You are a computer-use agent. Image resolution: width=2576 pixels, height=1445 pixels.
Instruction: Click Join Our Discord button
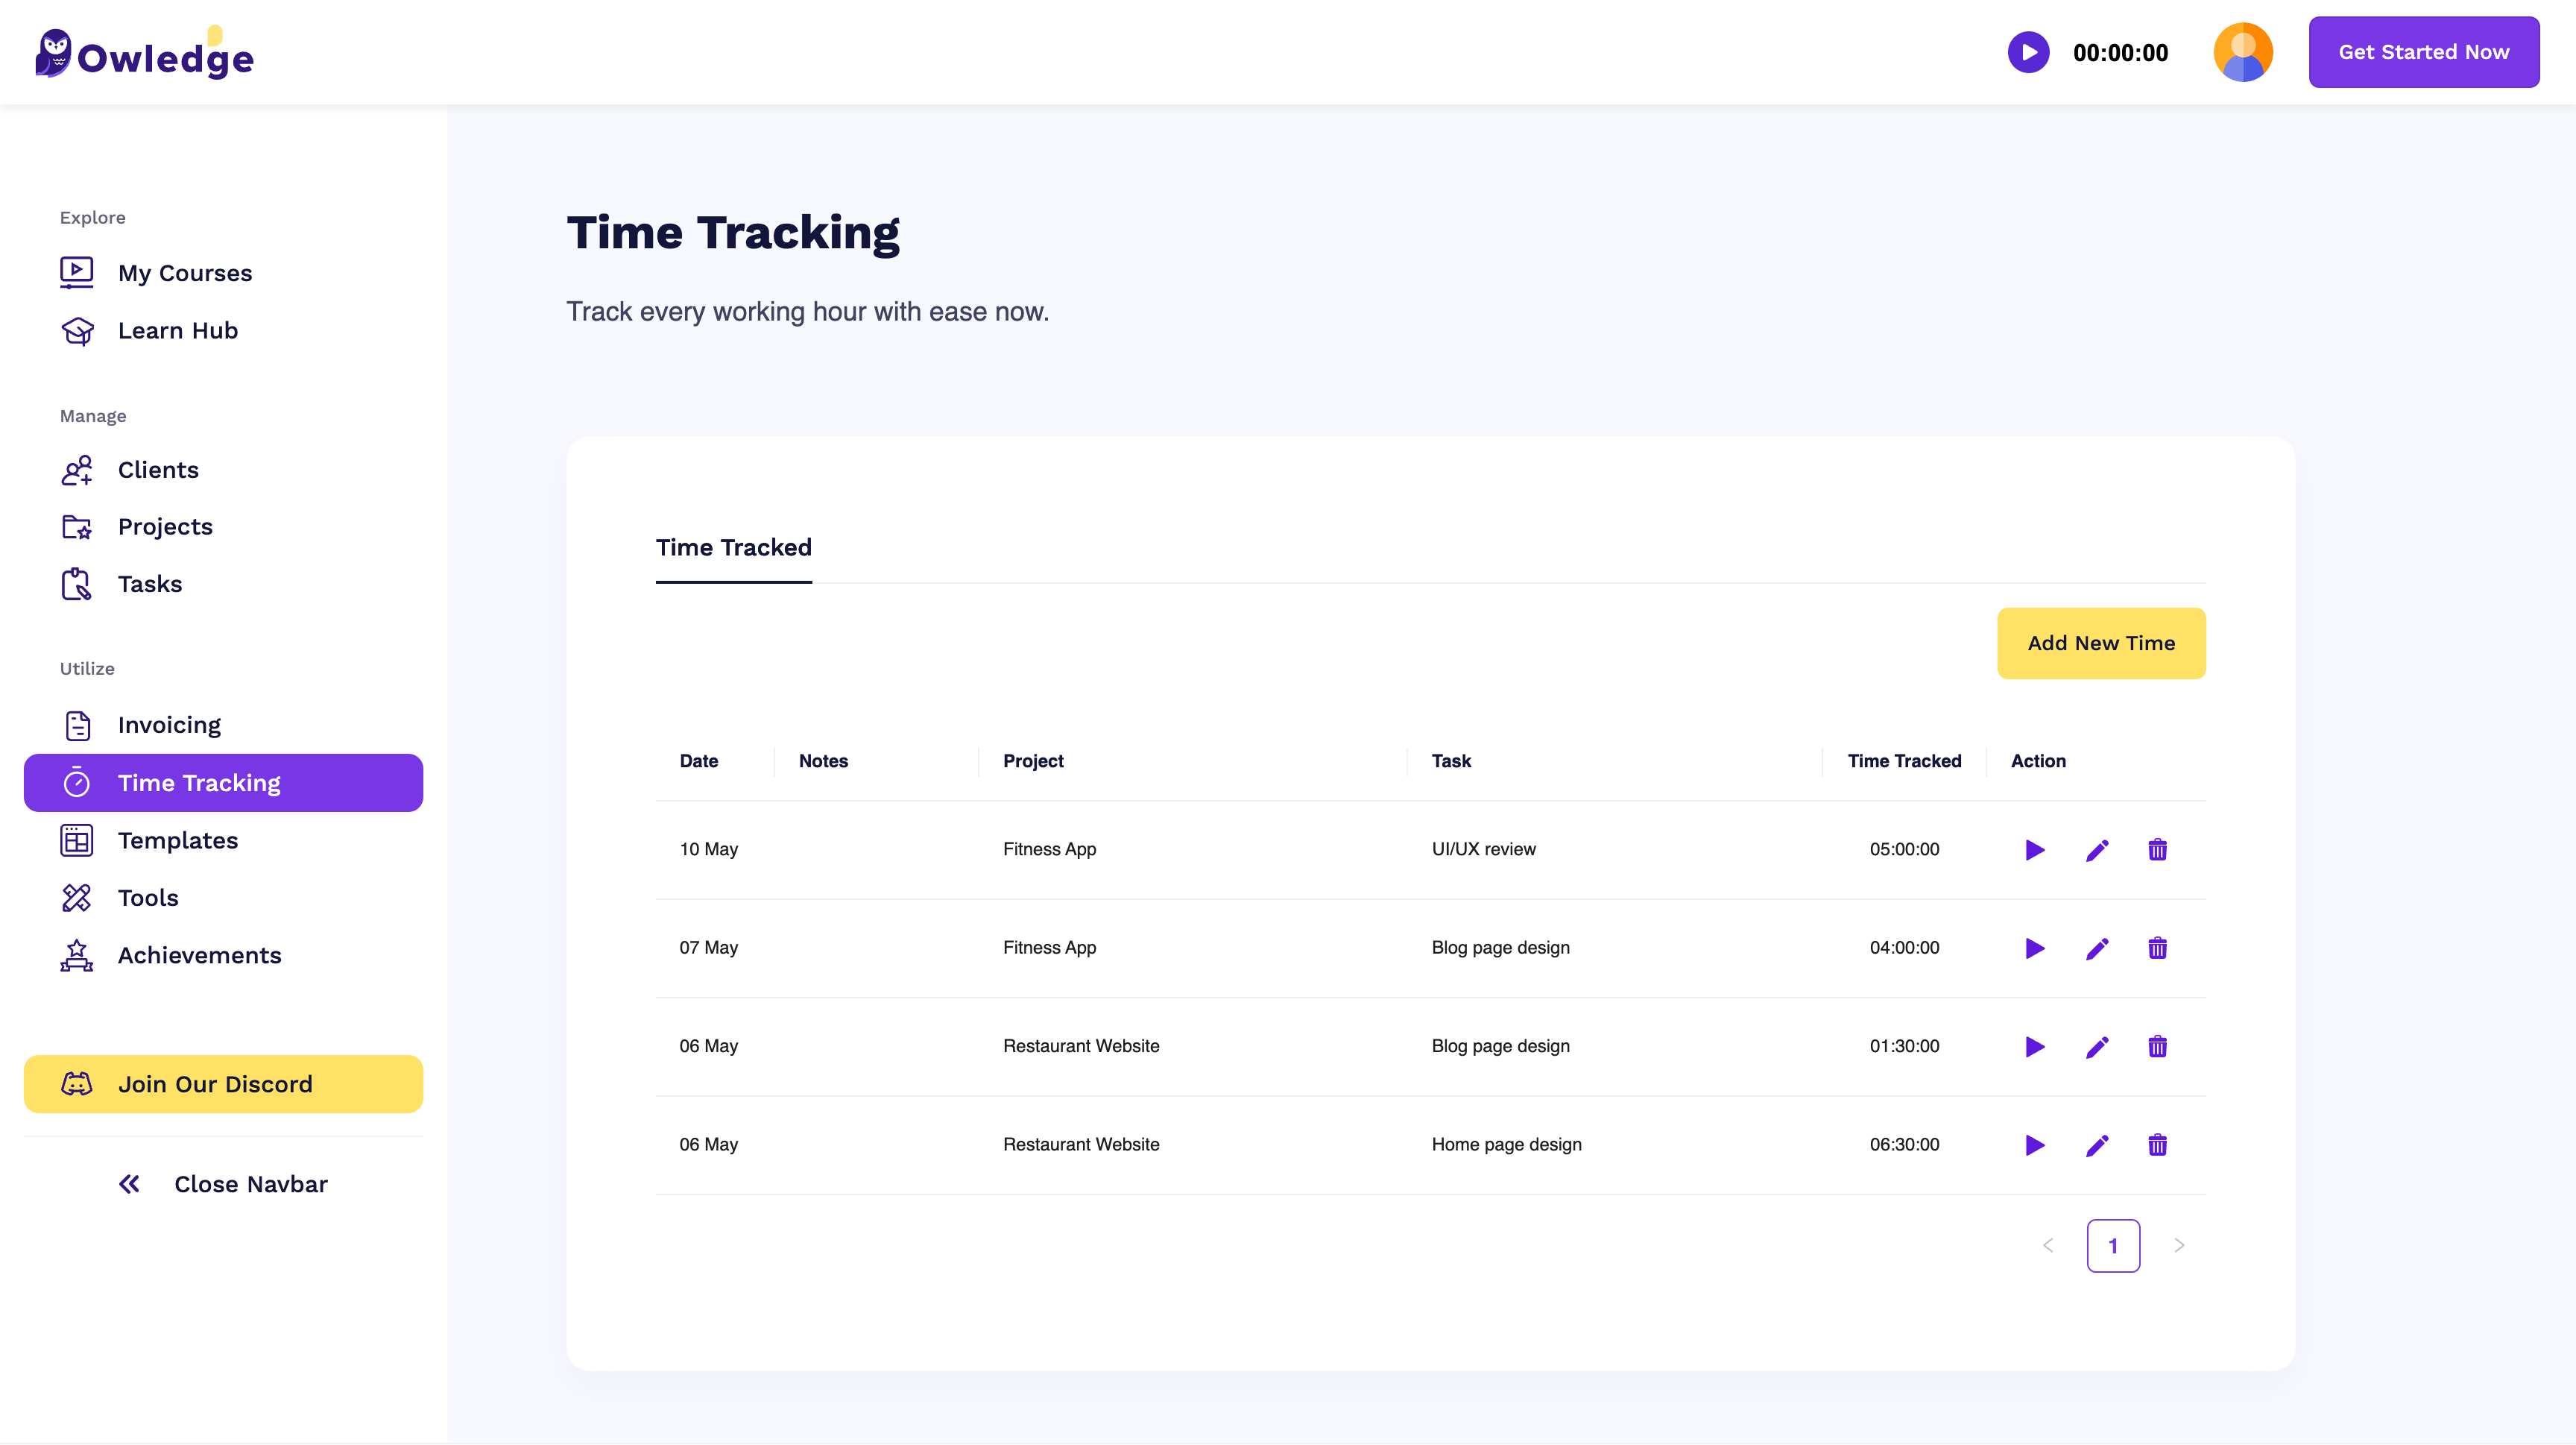(x=223, y=1084)
